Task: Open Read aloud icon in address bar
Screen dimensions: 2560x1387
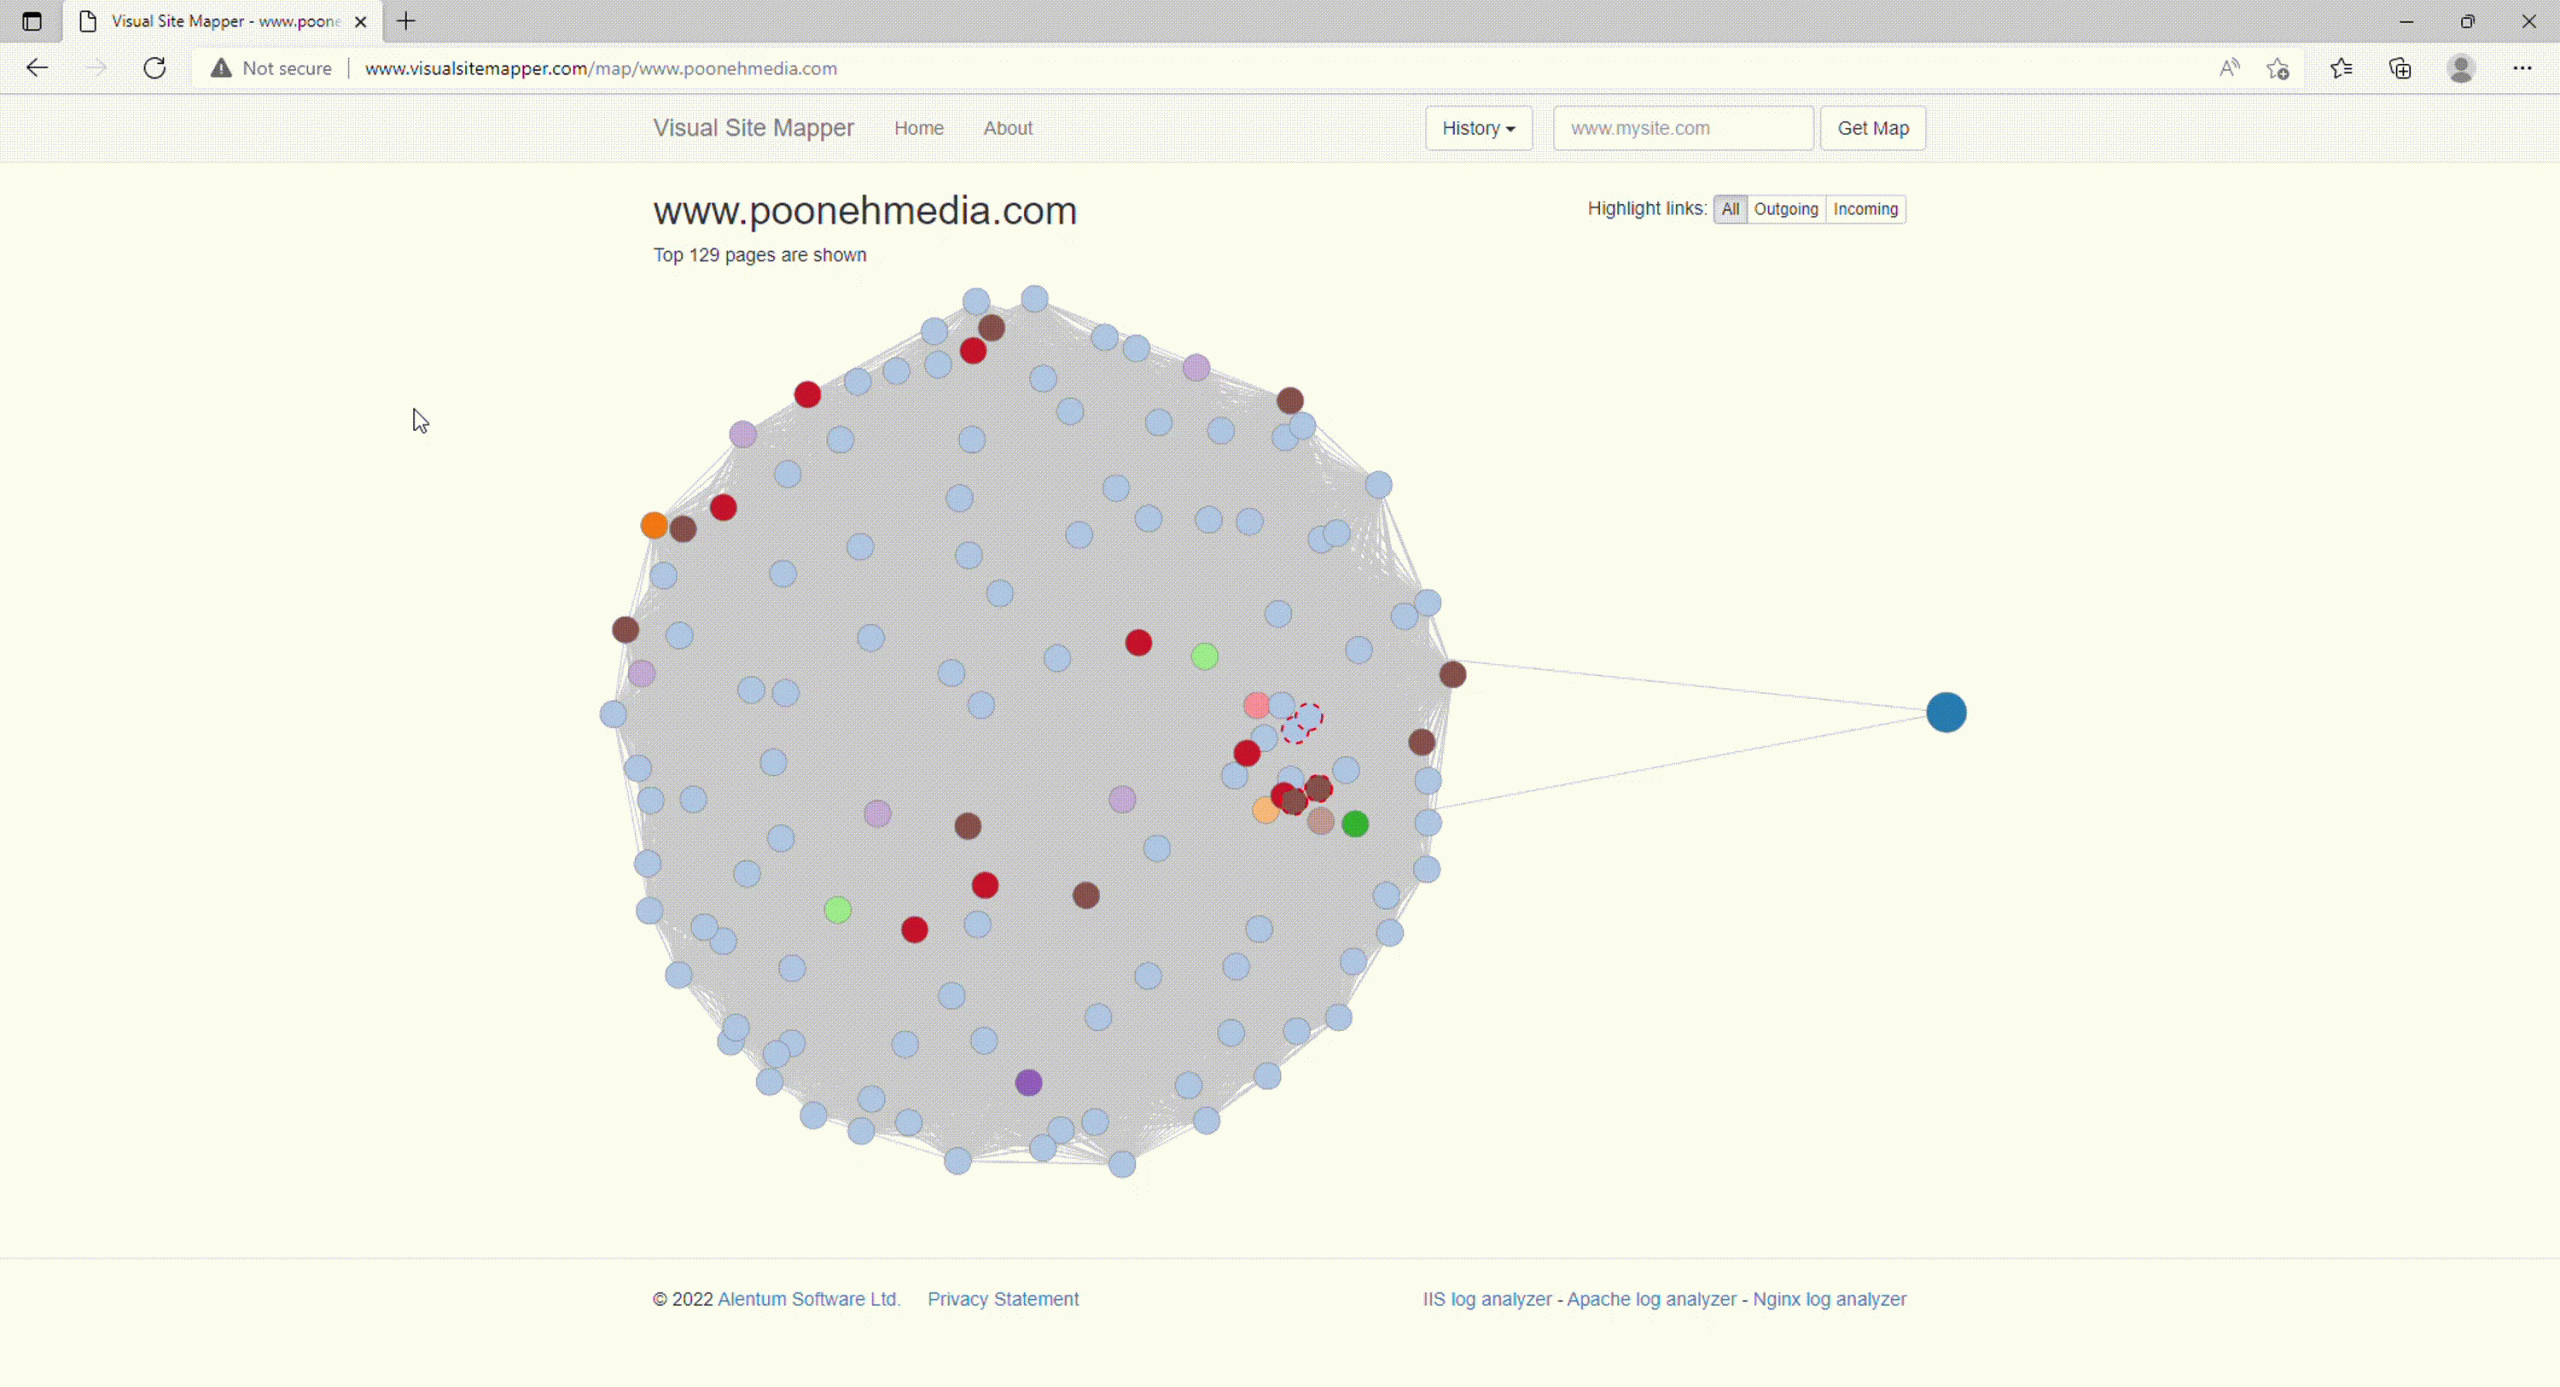Action: point(2229,68)
